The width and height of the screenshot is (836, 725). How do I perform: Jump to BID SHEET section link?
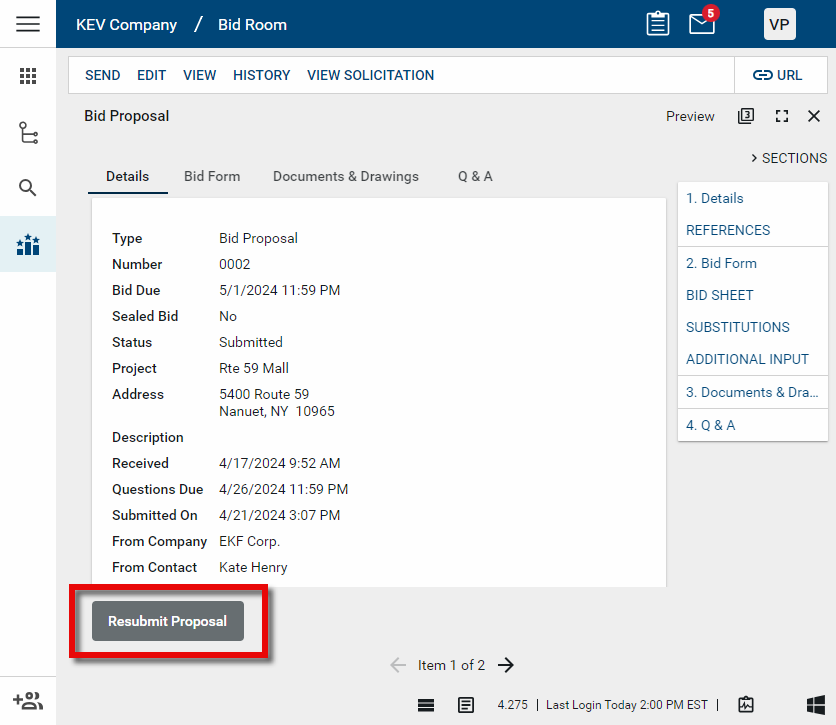pyautogui.click(x=720, y=295)
